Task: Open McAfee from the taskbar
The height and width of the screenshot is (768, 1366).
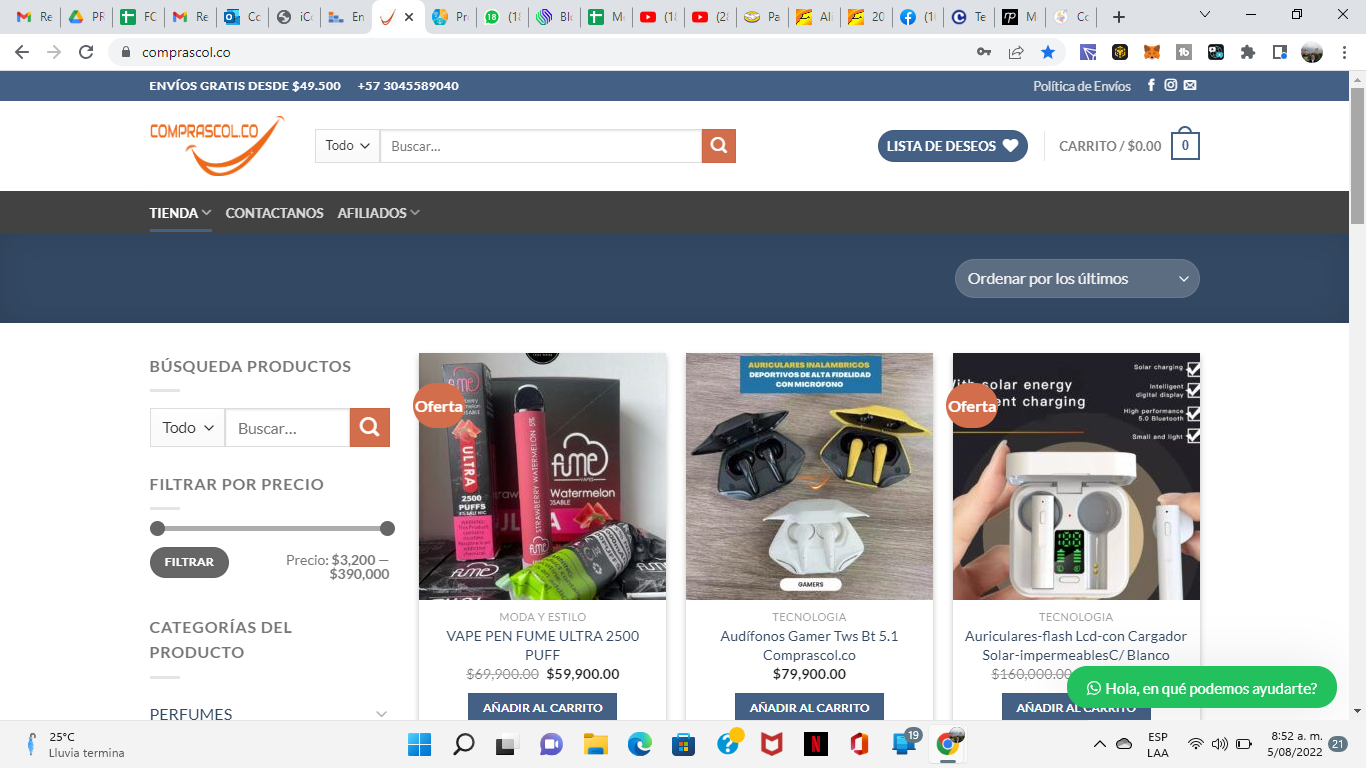Action: (771, 744)
